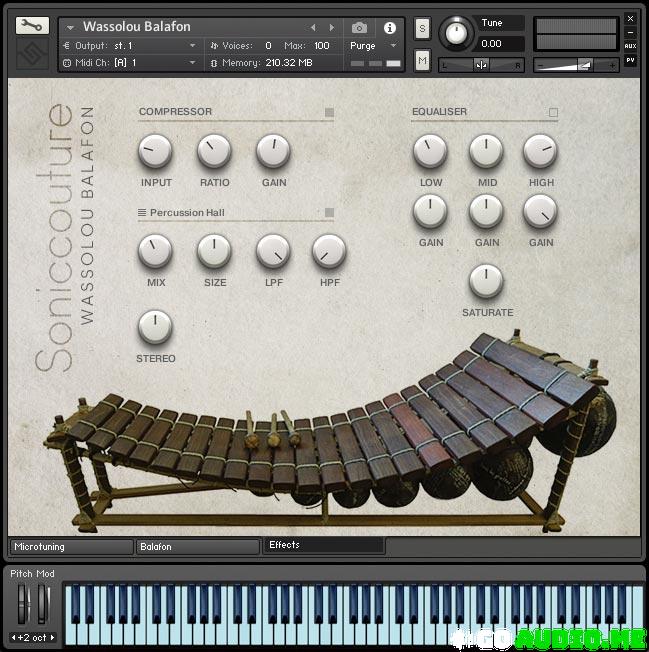Close the instrument with X button
Screen dimensions: 649x652
(630, 19)
